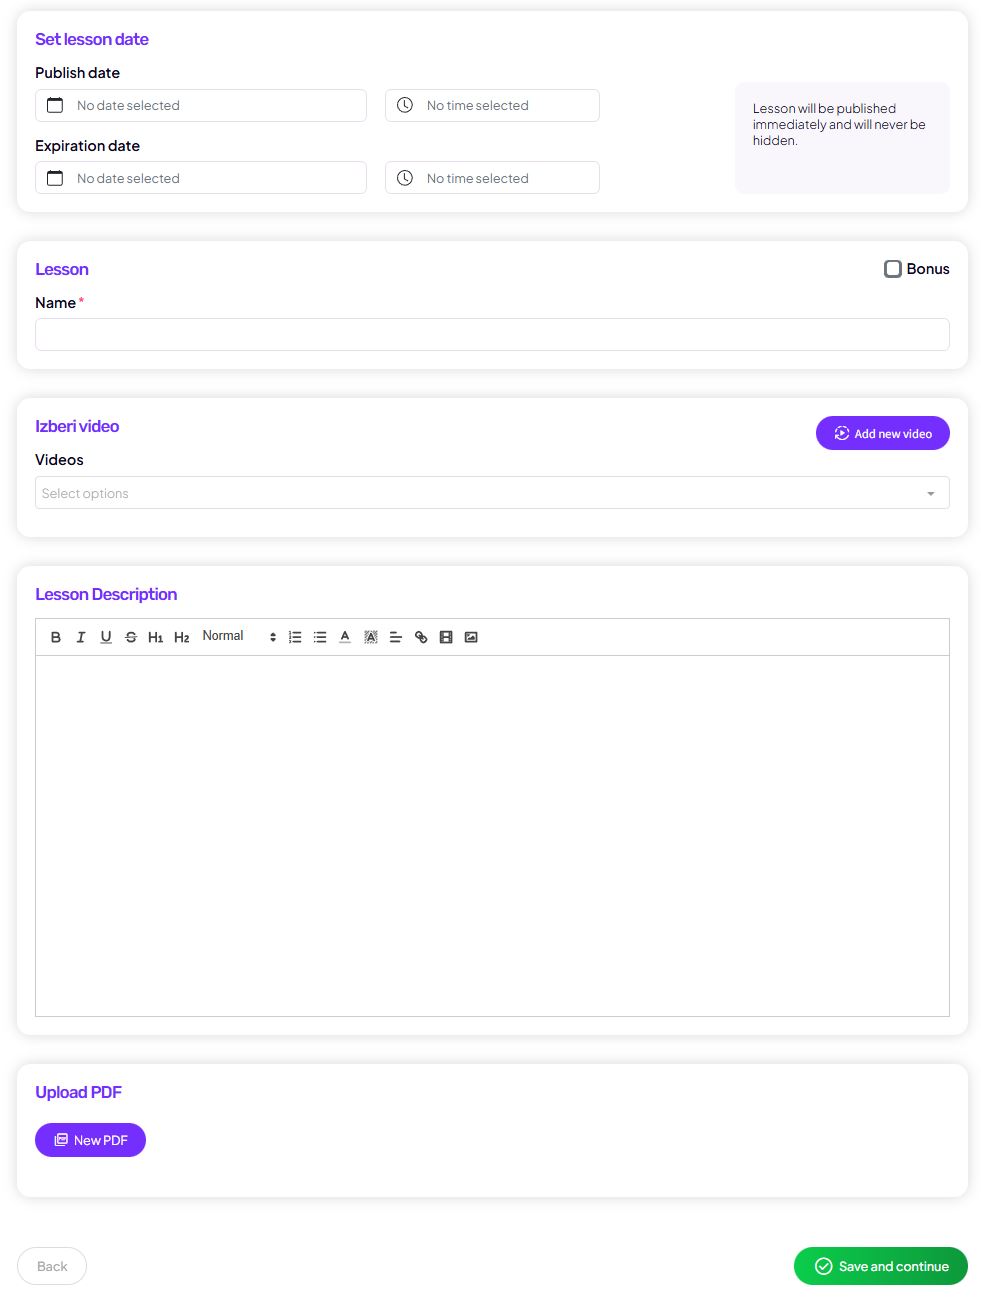Insert a video into the description

tap(446, 637)
